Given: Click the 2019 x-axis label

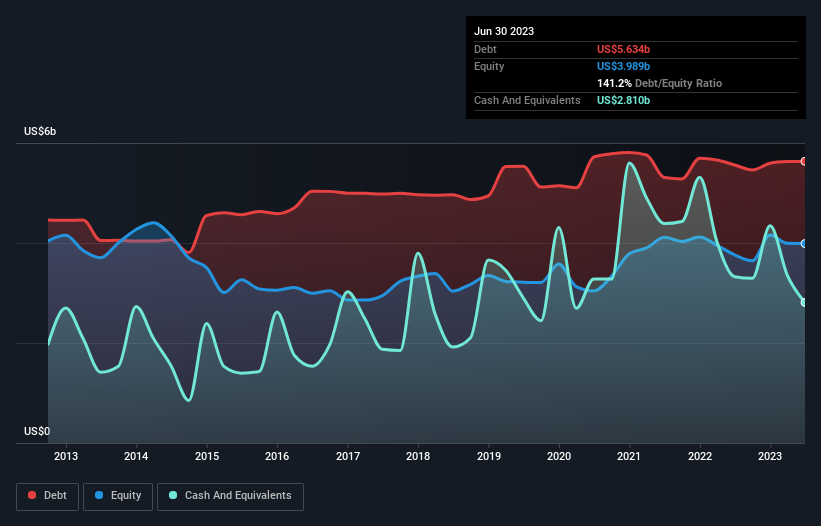Looking at the screenshot, I should point(489,456).
